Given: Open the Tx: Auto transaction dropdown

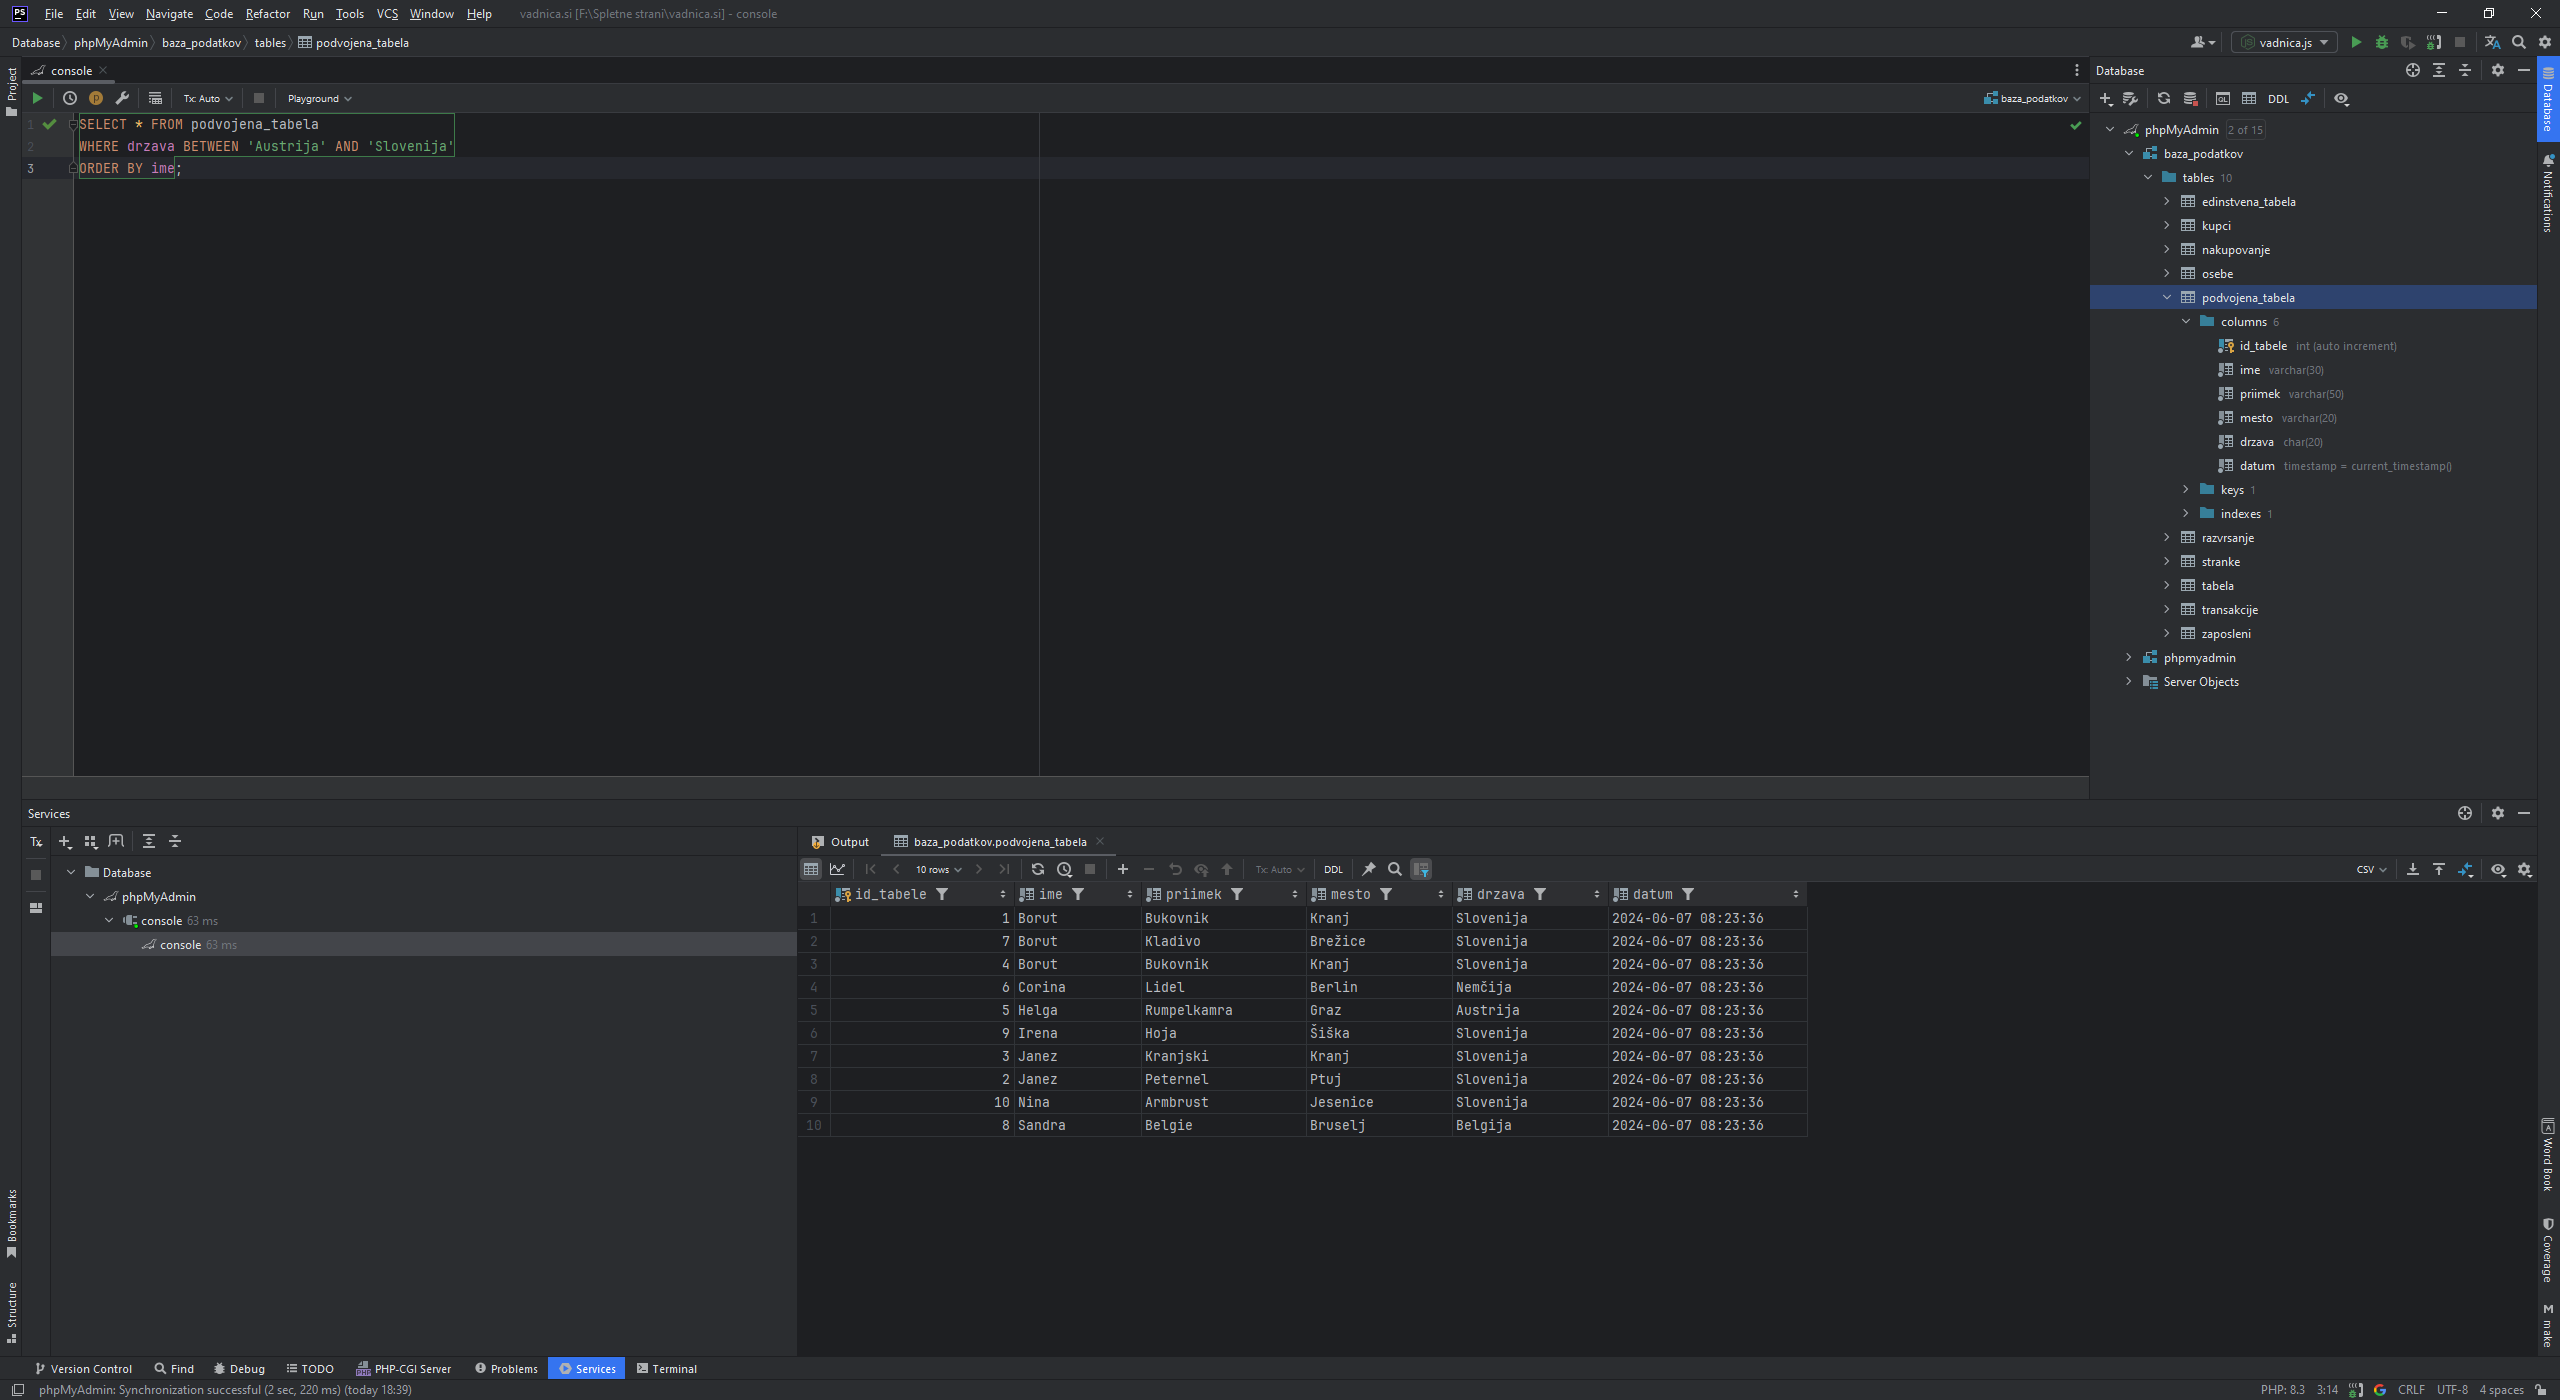Looking at the screenshot, I should [207, 98].
